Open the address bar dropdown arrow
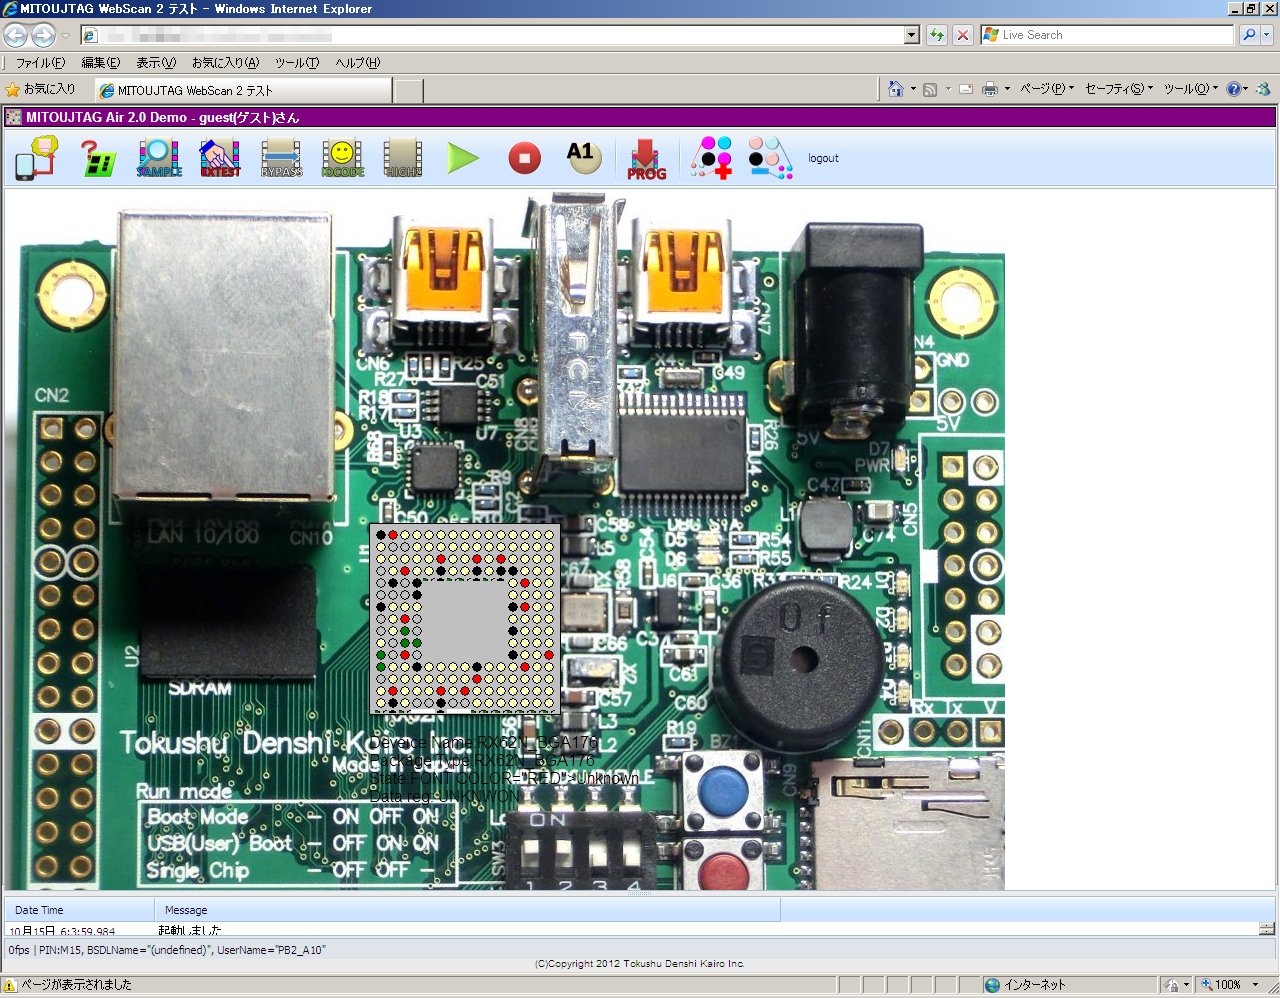 coord(911,35)
